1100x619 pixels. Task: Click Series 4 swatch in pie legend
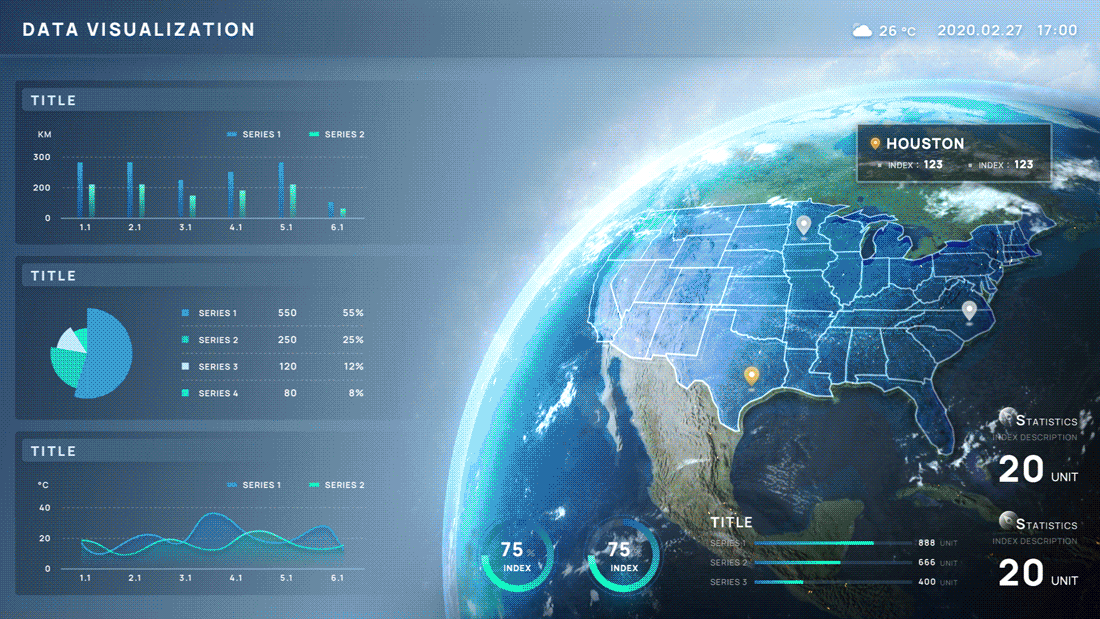click(185, 393)
